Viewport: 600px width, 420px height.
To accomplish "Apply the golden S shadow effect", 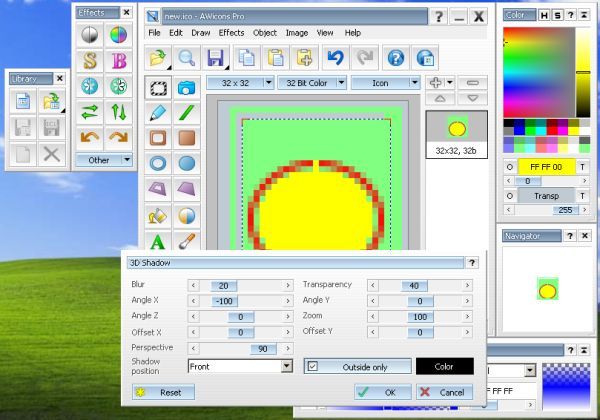I will coord(90,60).
